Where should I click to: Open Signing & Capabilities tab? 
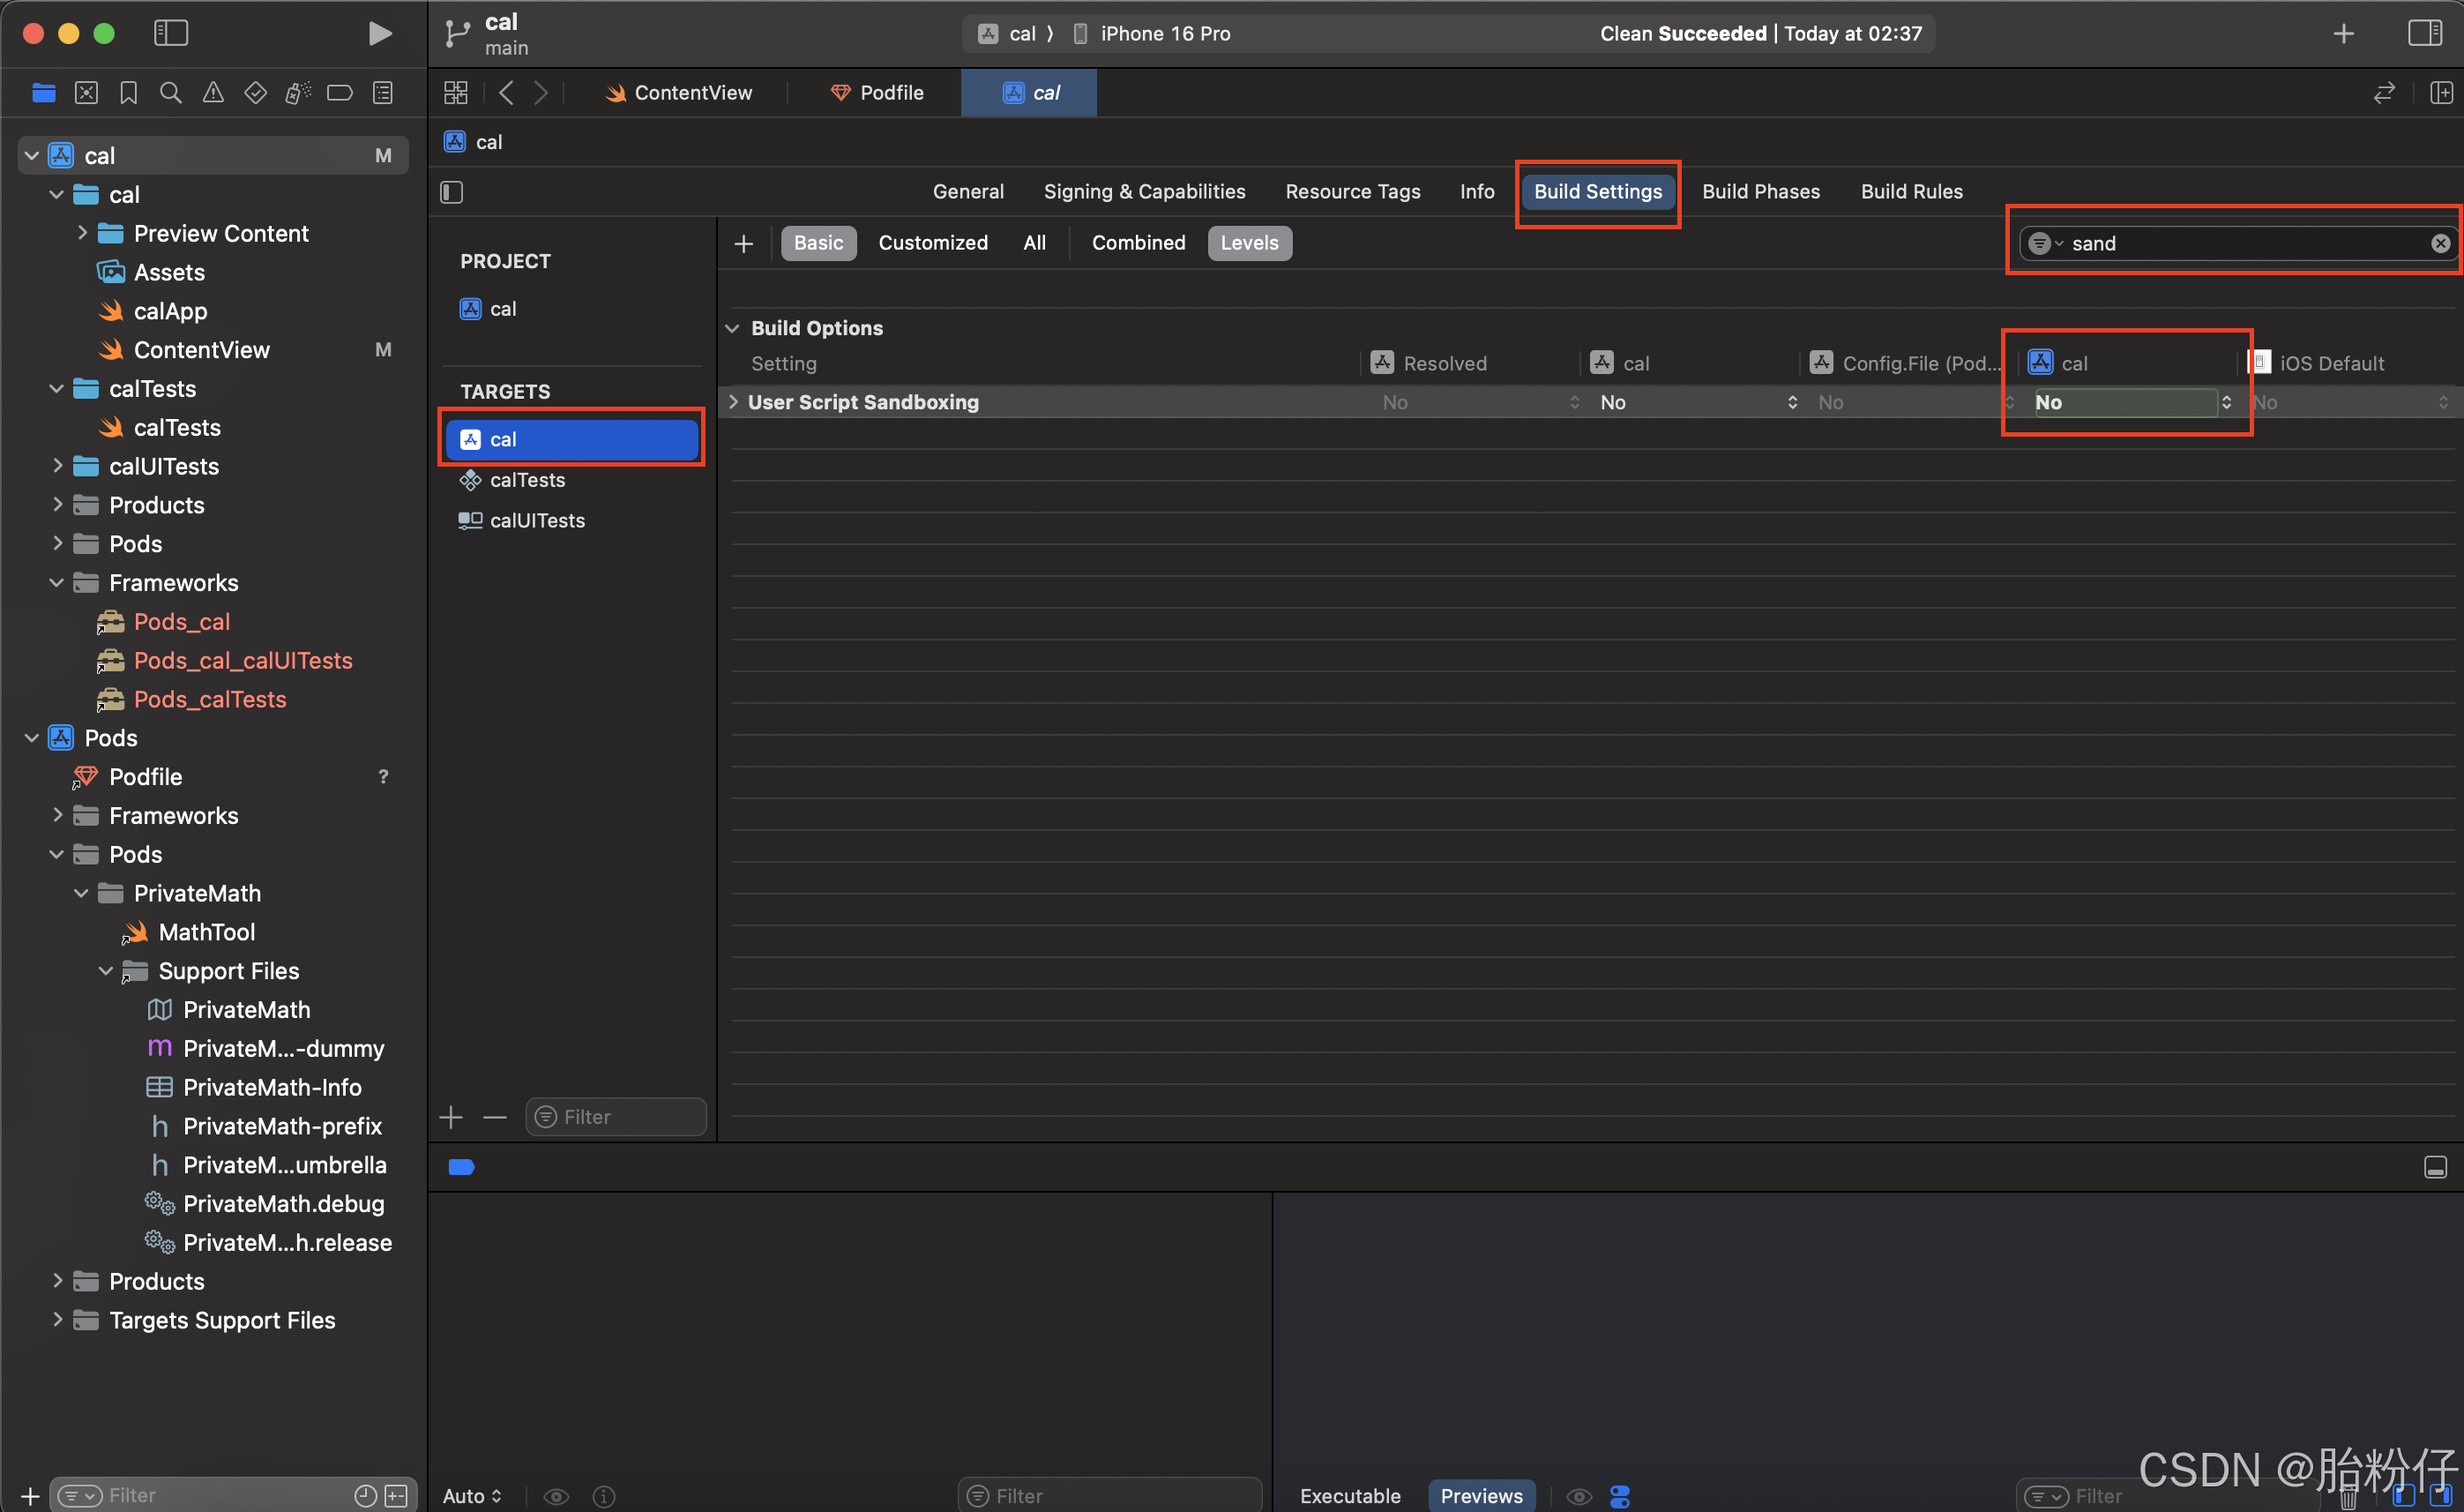pyautogui.click(x=1144, y=192)
